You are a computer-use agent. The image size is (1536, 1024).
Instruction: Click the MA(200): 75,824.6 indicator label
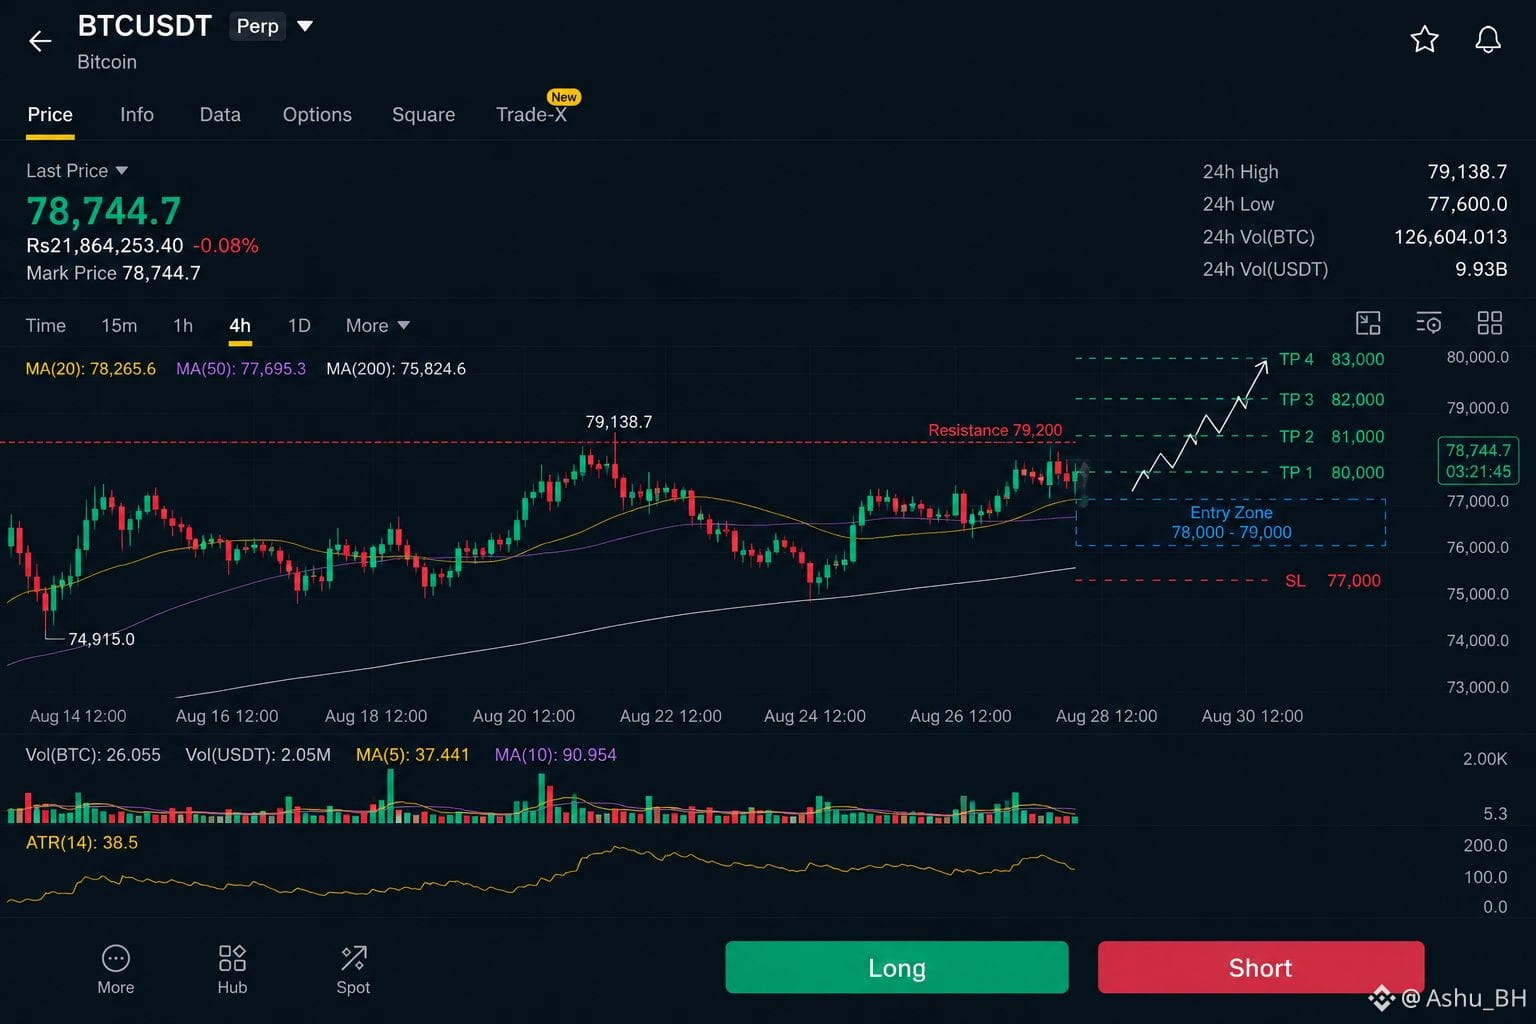click(x=396, y=369)
